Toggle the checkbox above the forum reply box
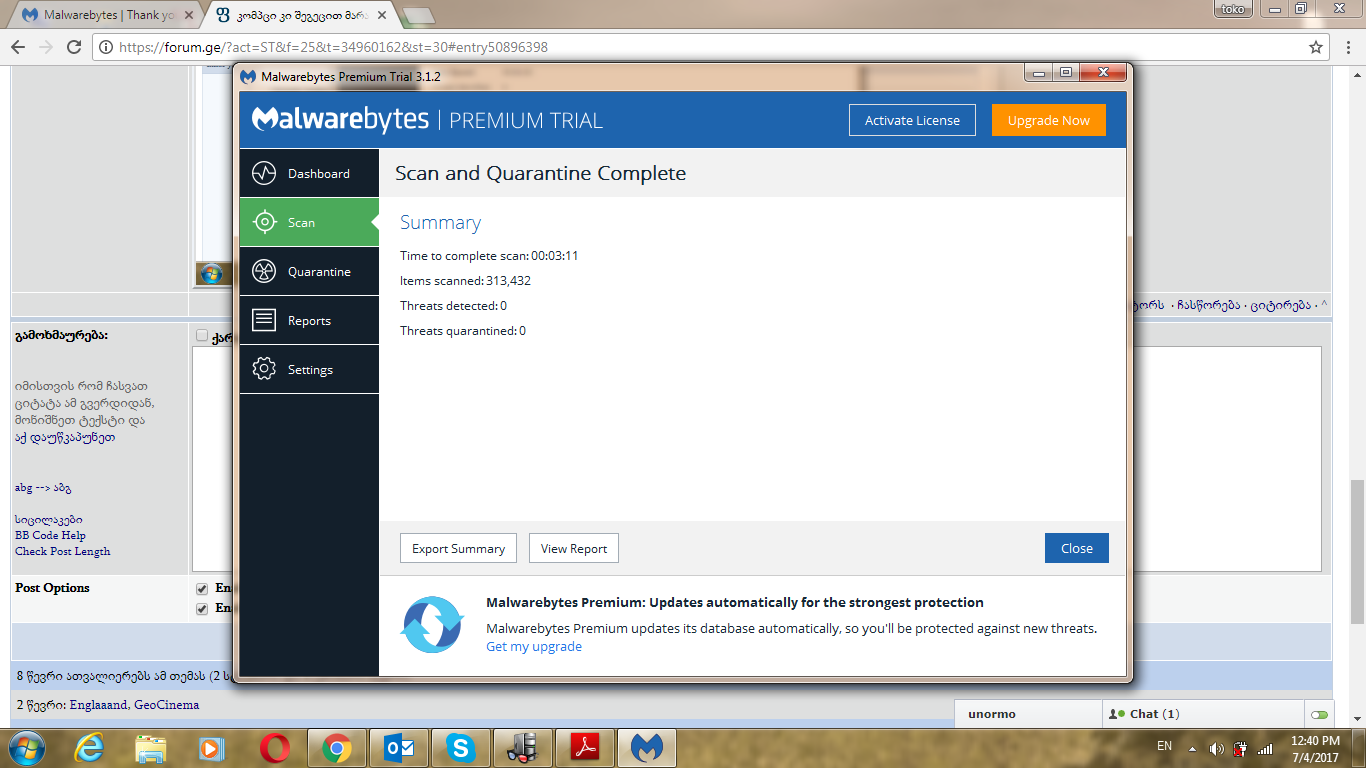The height and width of the screenshot is (768, 1366). (x=202, y=336)
